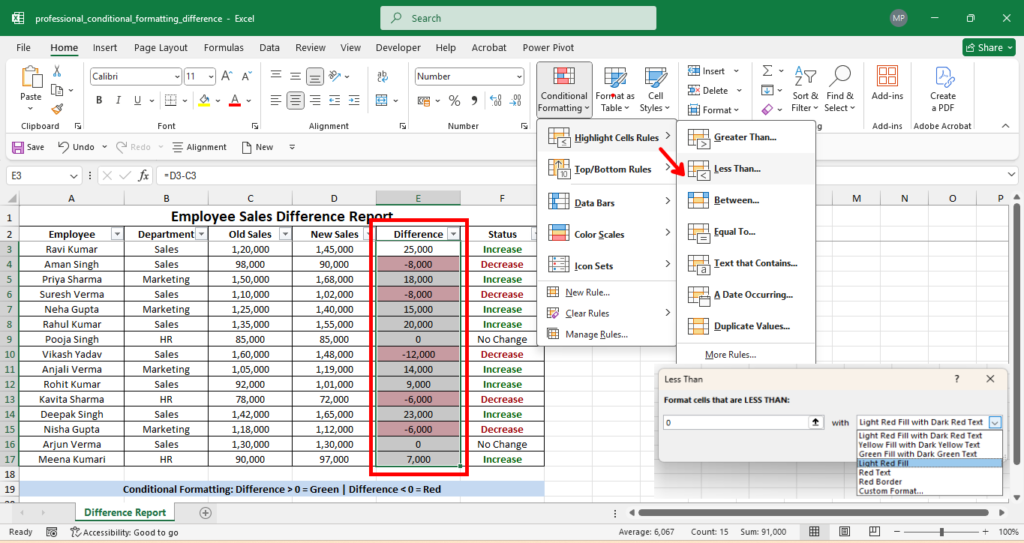Viewport: 1024px width, 543px height.
Task: Open the Old Sales column filter dropdown
Action: click(x=285, y=234)
